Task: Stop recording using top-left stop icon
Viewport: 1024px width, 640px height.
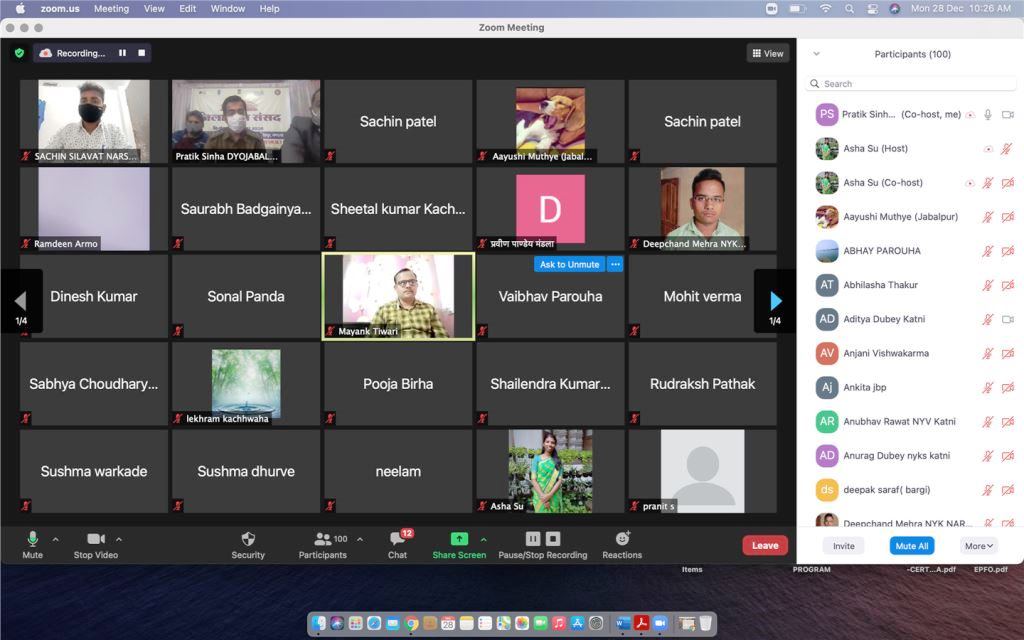Action: point(142,53)
